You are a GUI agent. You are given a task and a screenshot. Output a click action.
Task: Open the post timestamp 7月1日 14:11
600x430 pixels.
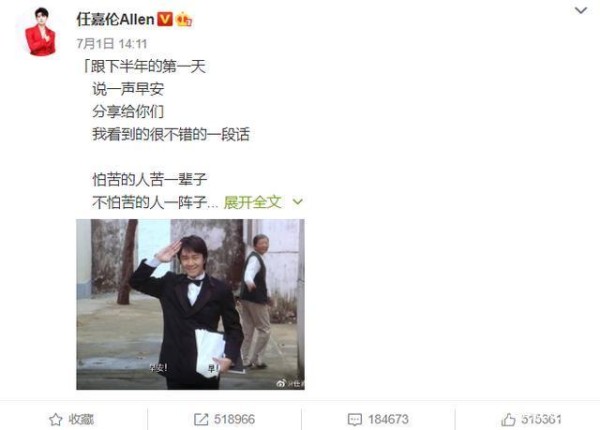point(112,44)
